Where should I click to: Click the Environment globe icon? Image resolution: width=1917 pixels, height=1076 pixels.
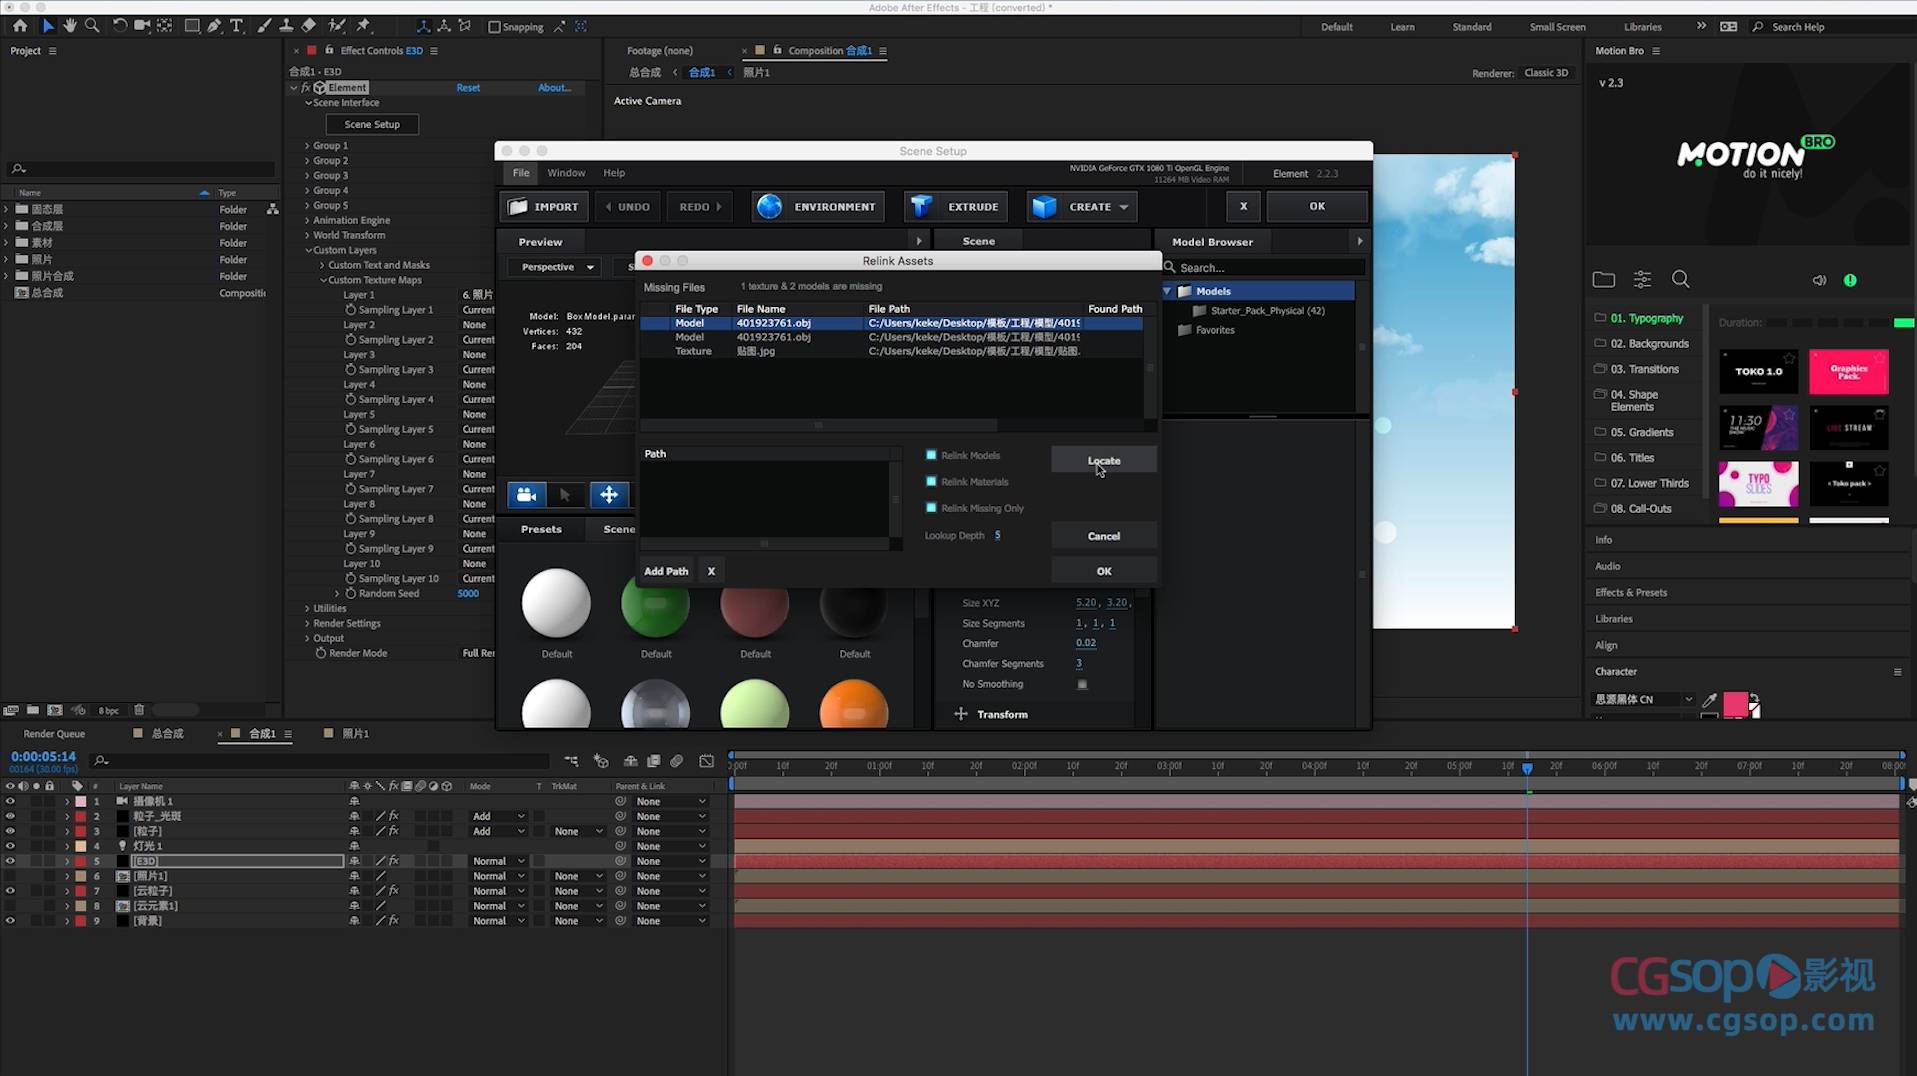coord(769,207)
